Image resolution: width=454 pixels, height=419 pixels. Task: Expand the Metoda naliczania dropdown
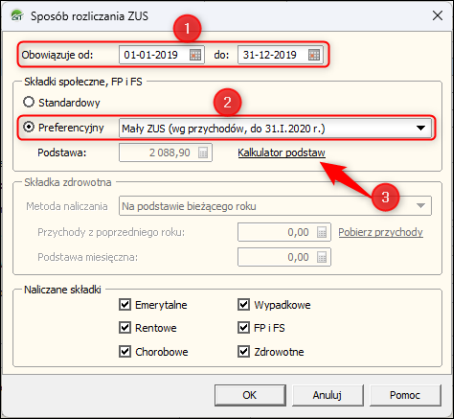point(421,206)
